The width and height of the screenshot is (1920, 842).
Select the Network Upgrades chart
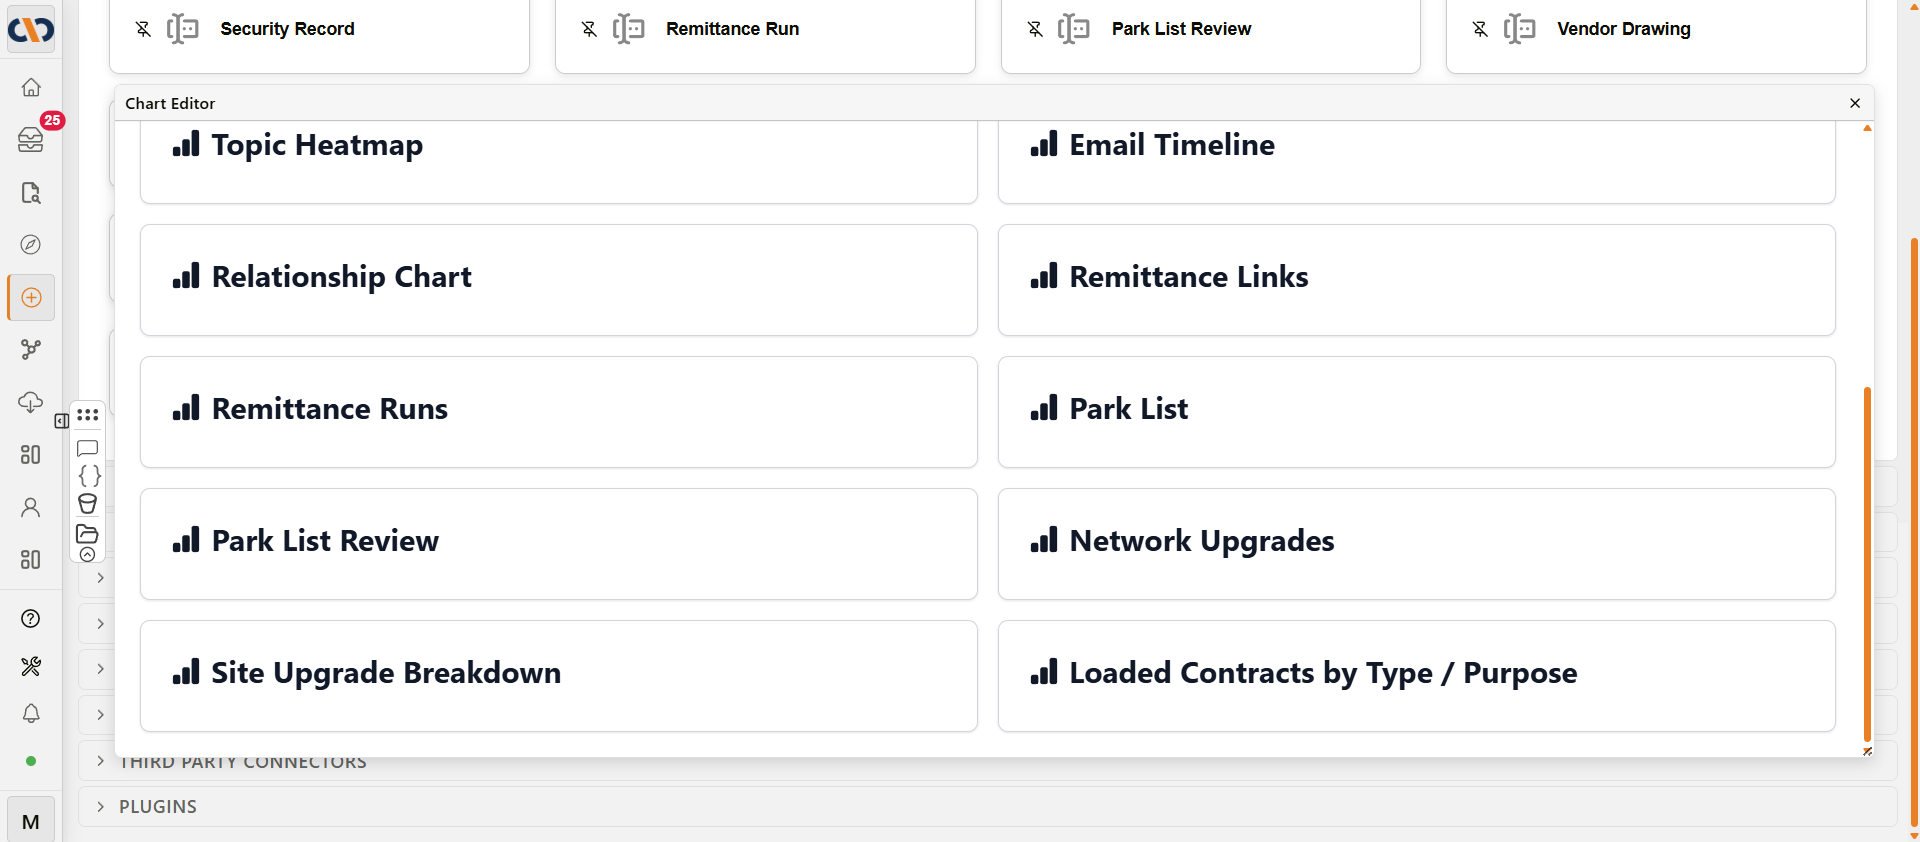1417,544
